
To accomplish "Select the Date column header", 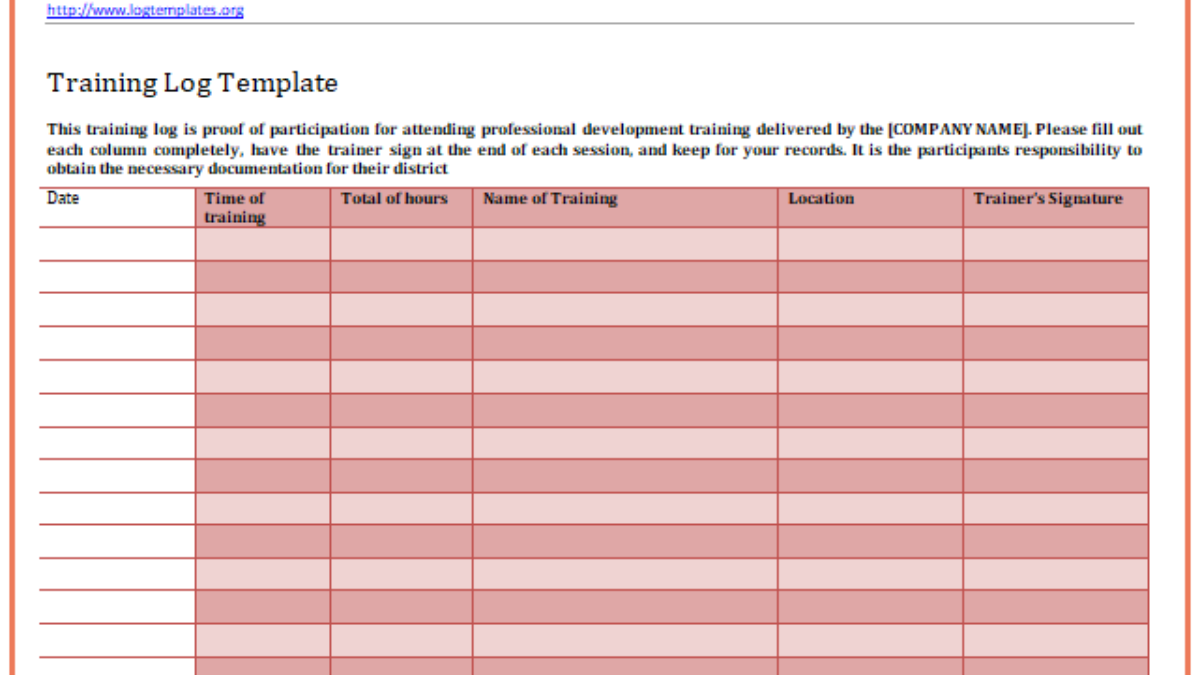I will coord(63,198).
